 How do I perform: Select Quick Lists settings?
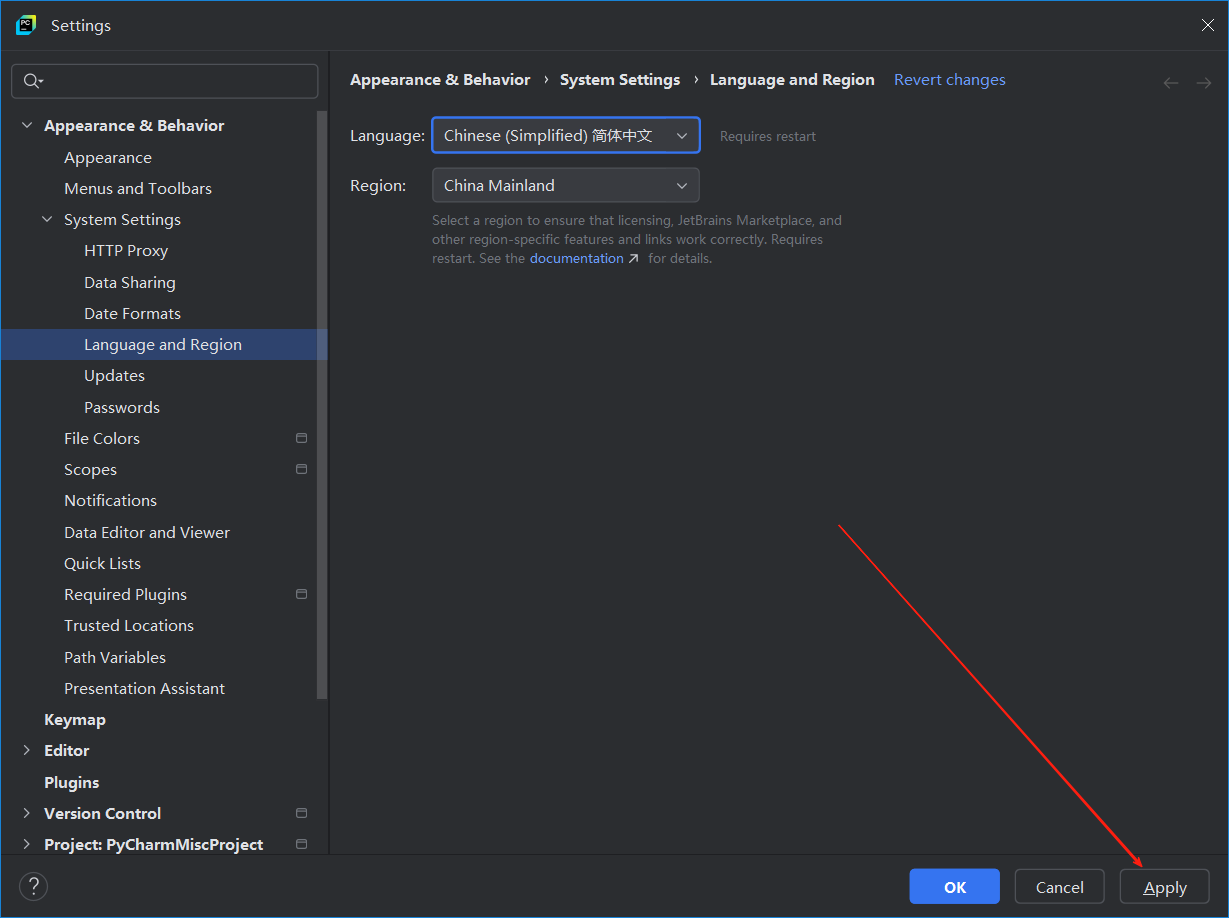click(x=103, y=563)
